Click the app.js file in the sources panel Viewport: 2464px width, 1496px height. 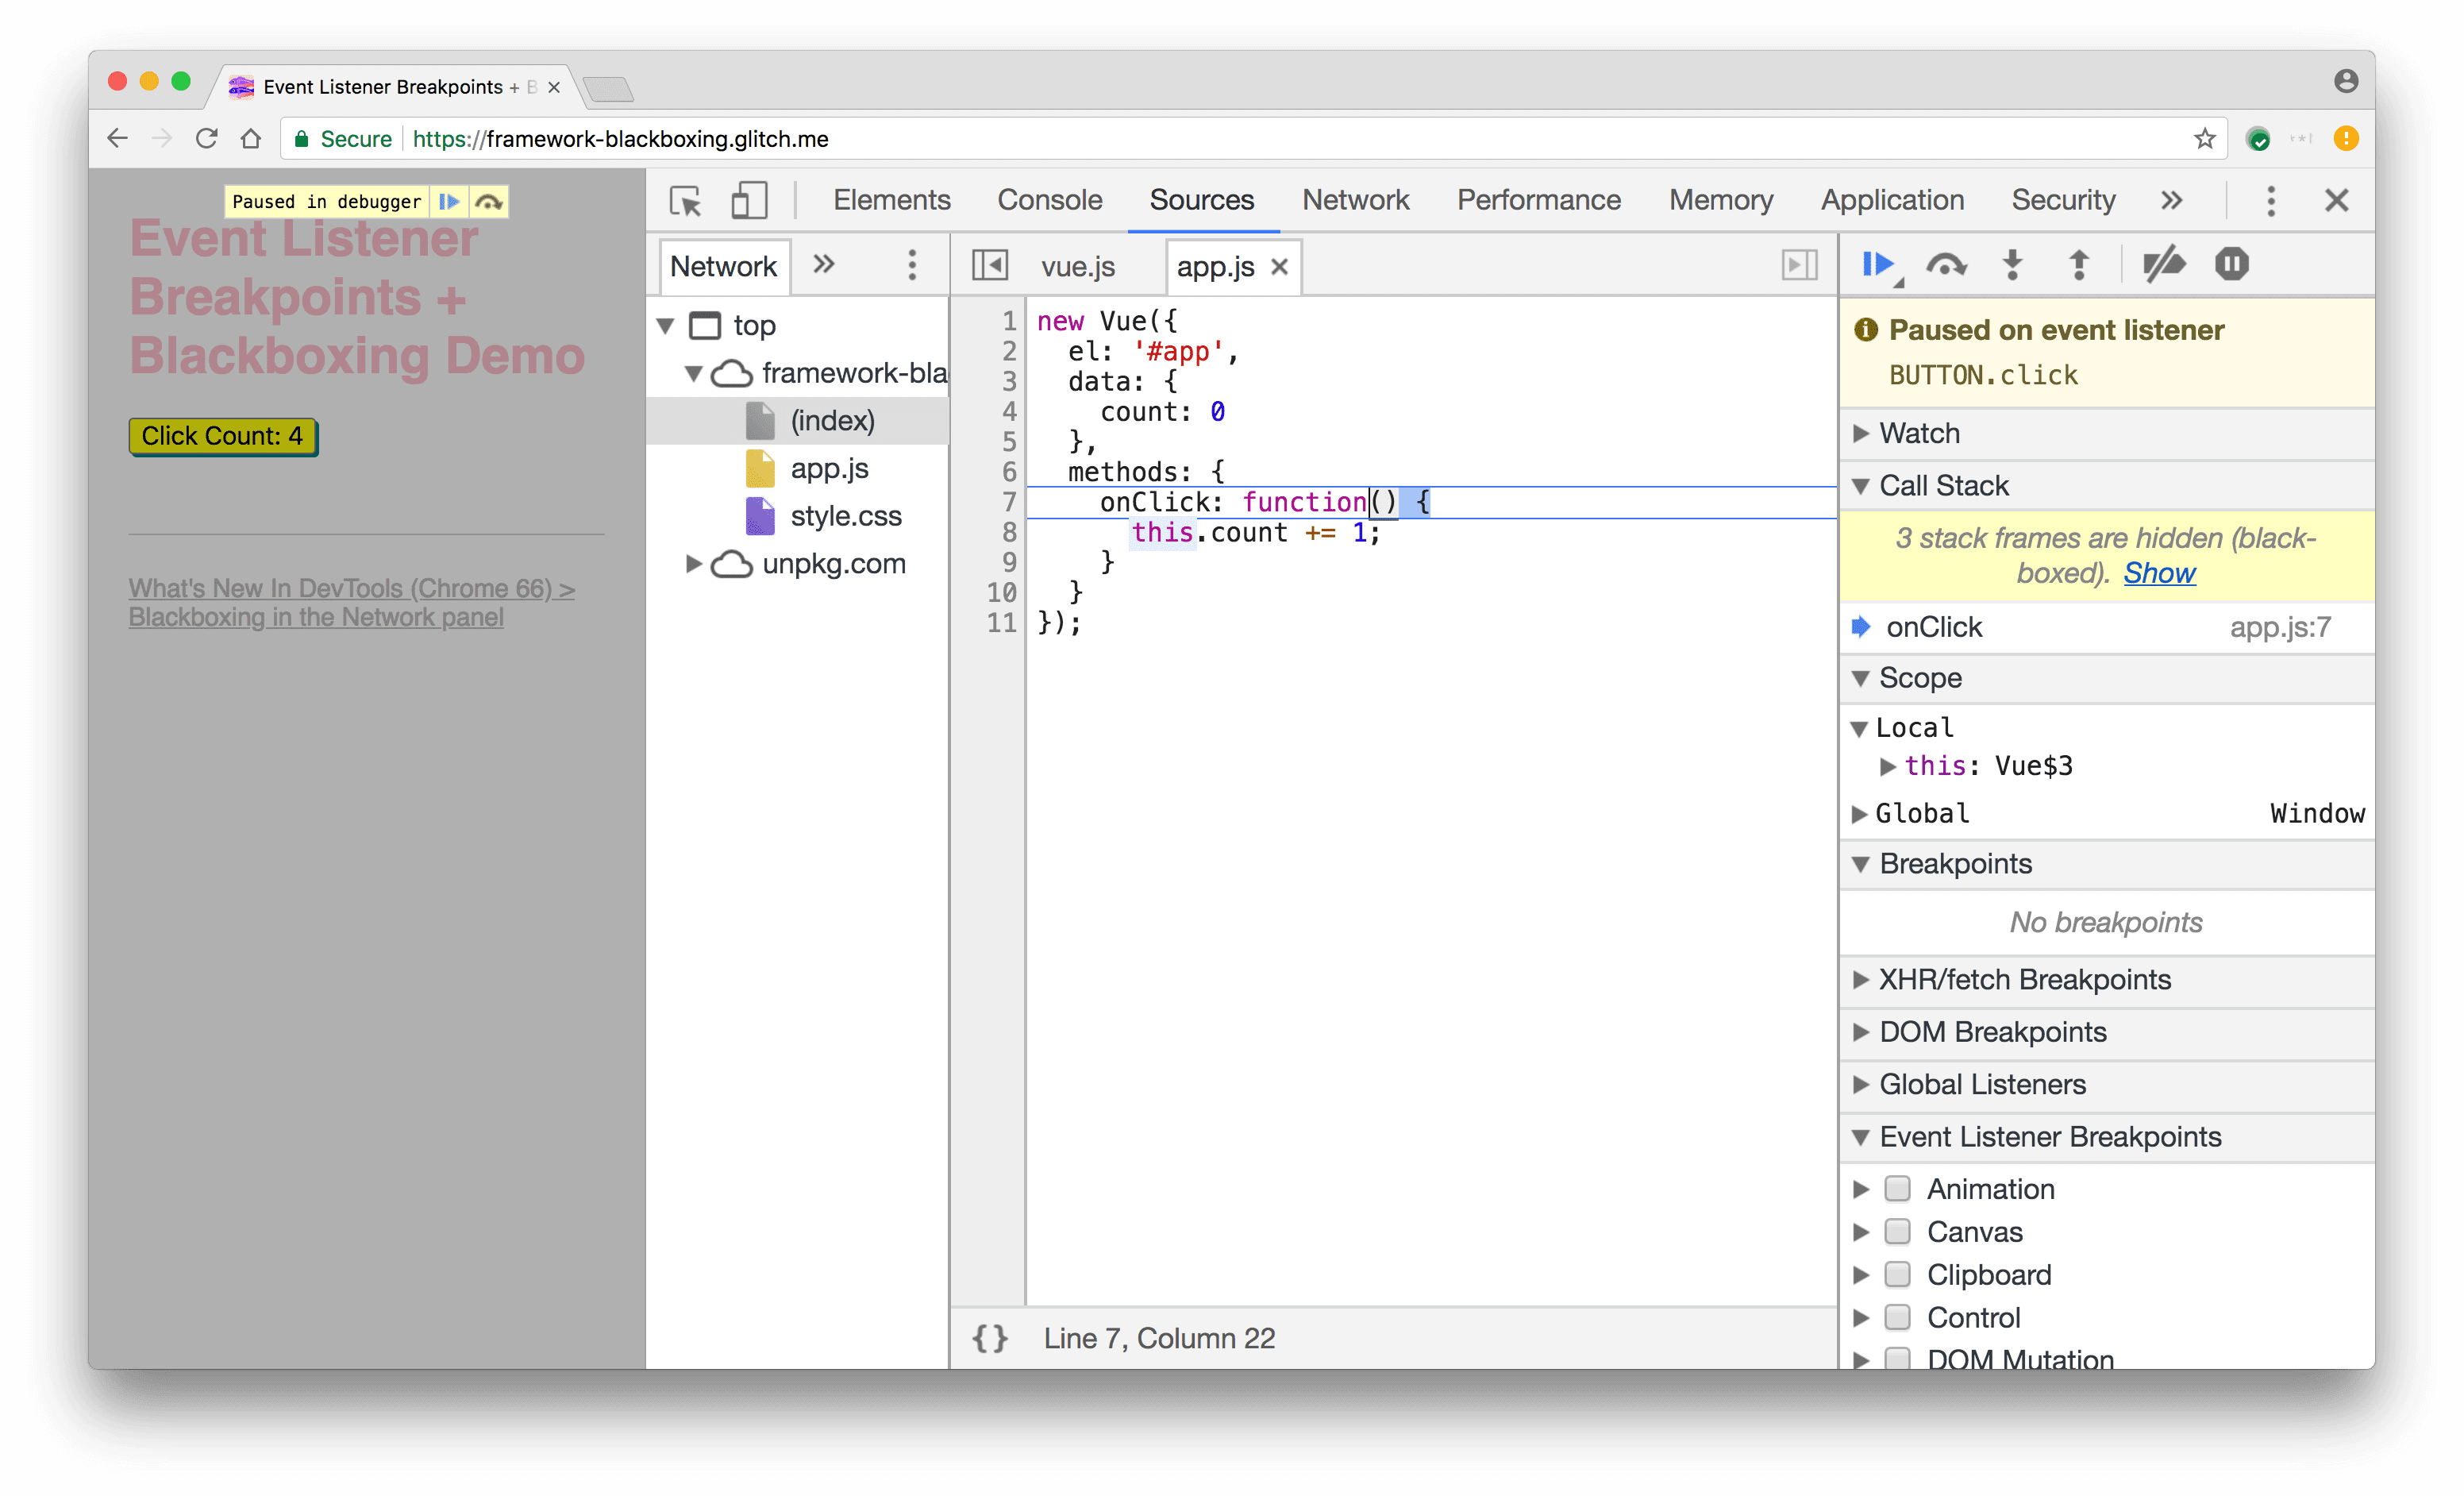pos(829,466)
